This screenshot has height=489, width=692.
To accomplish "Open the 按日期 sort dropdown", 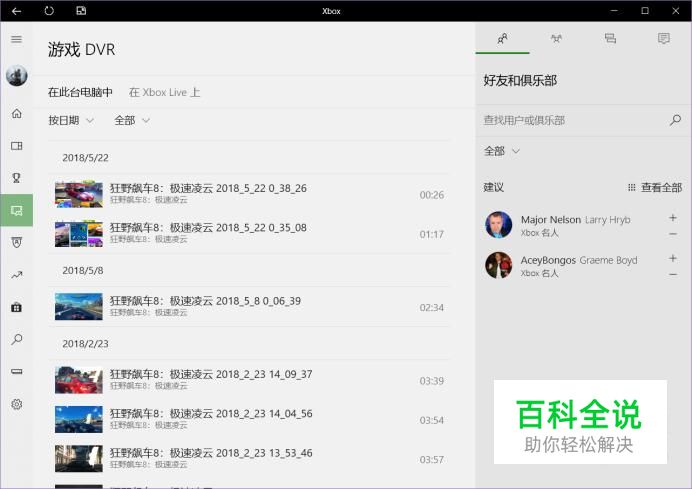I will (71, 120).
